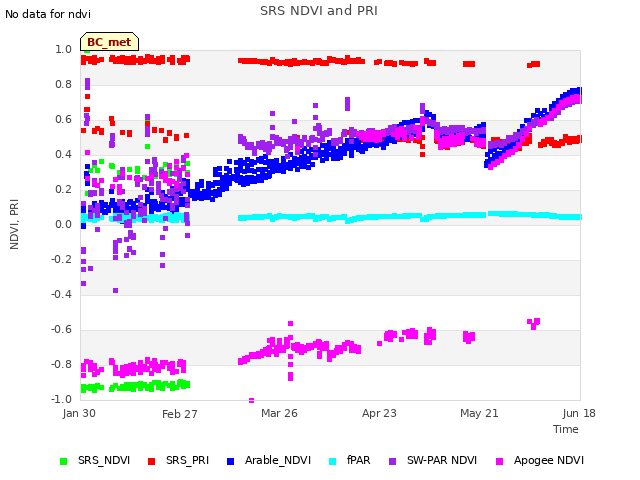Click the 0.4 y-axis tick label

64,154
